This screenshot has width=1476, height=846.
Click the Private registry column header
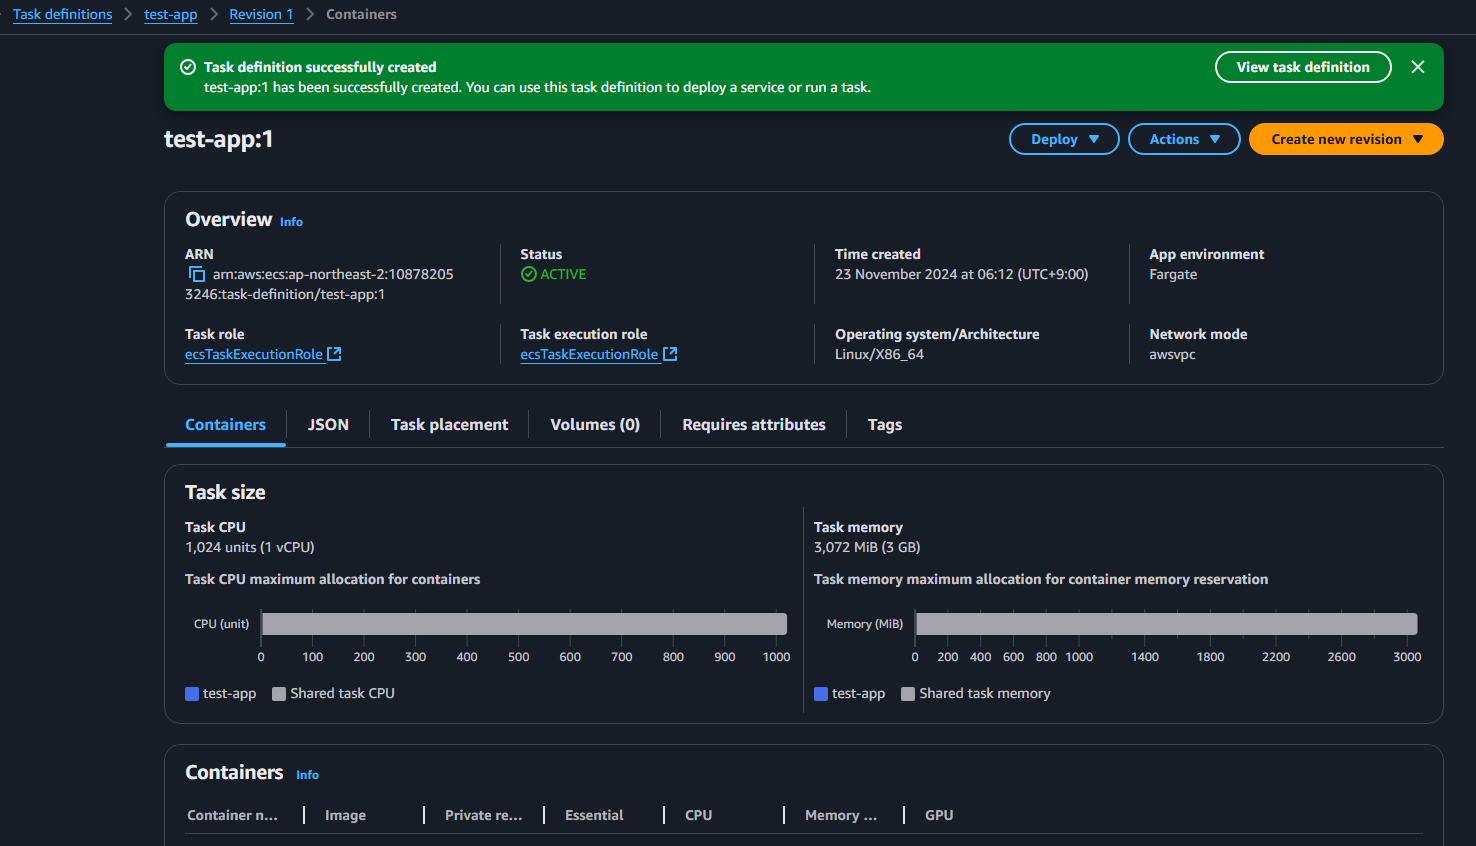[483, 815]
